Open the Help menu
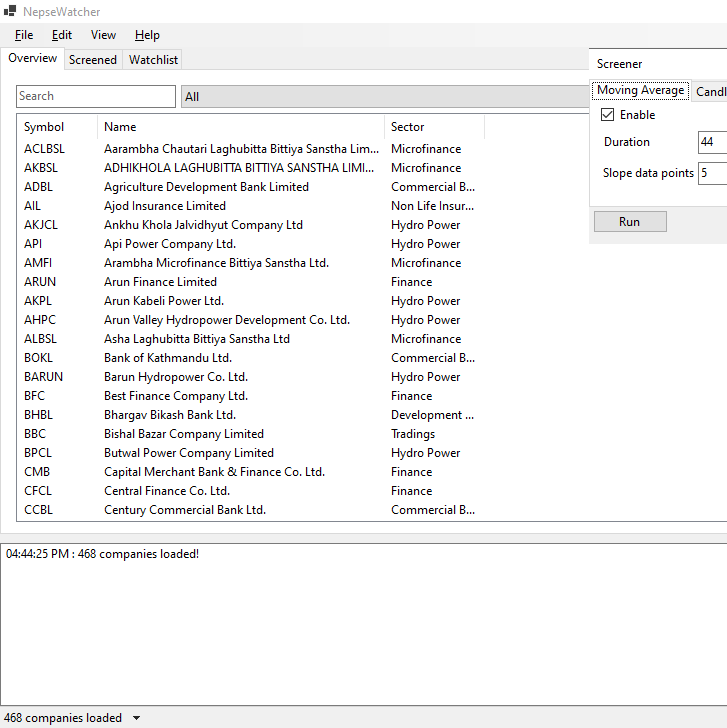This screenshot has height=728, width=727. (147, 35)
